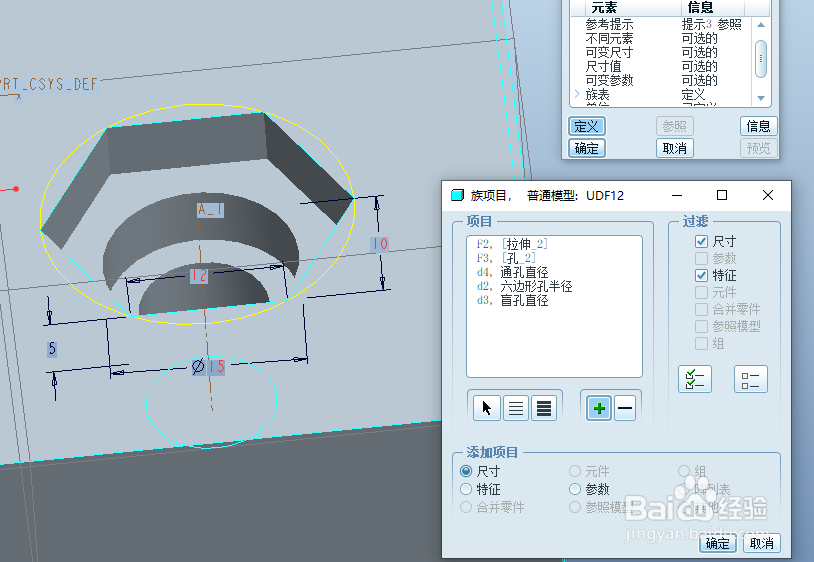Viewport: 814px width, 562px height.
Task: Click the UDF12 dialog title icon
Action: coord(457,195)
